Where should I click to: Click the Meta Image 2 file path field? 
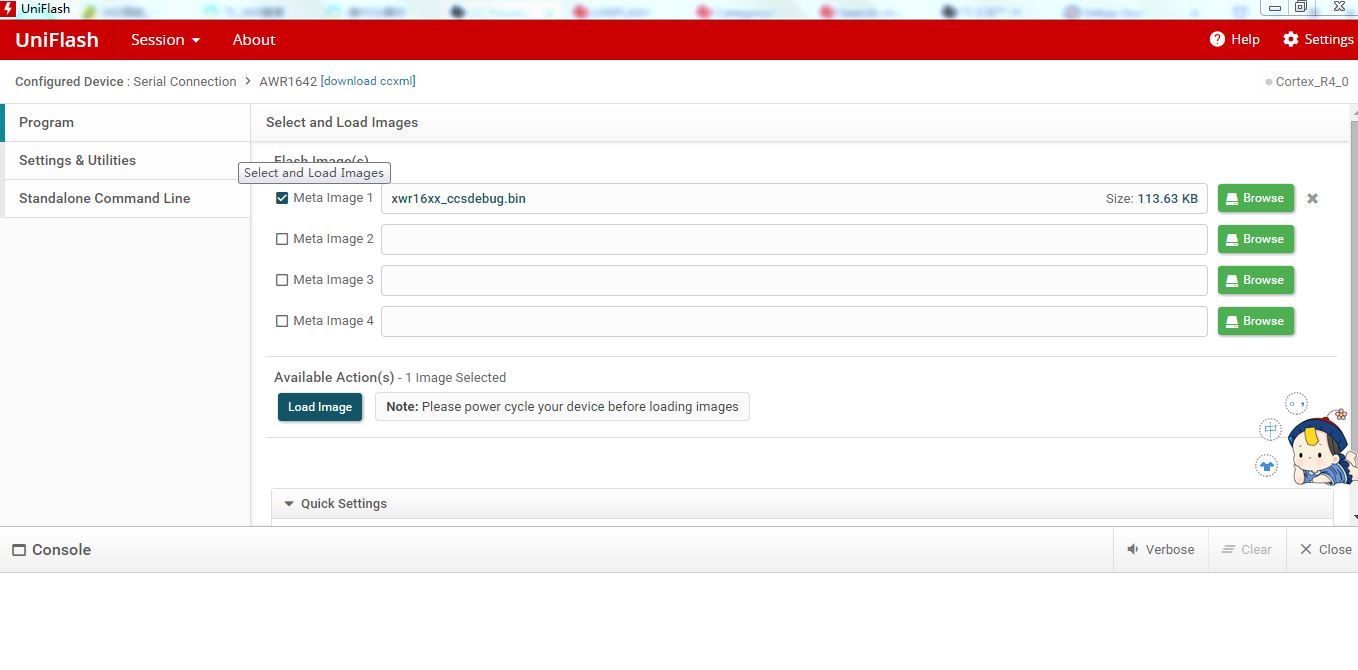pyautogui.click(x=794, y=239)
